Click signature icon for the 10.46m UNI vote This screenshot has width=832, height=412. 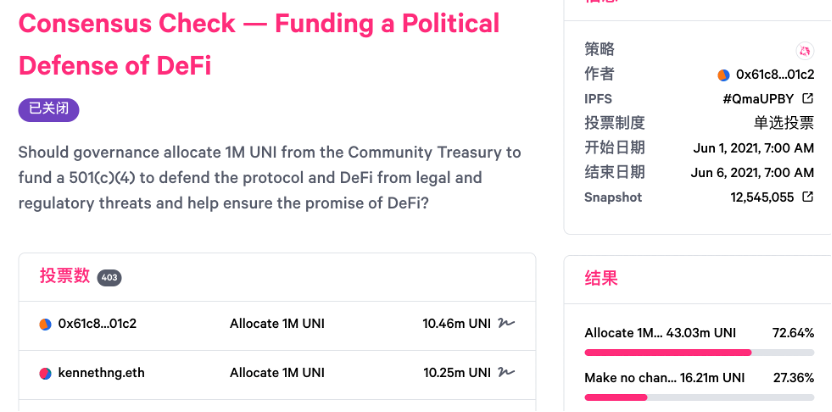click(507, 323)
